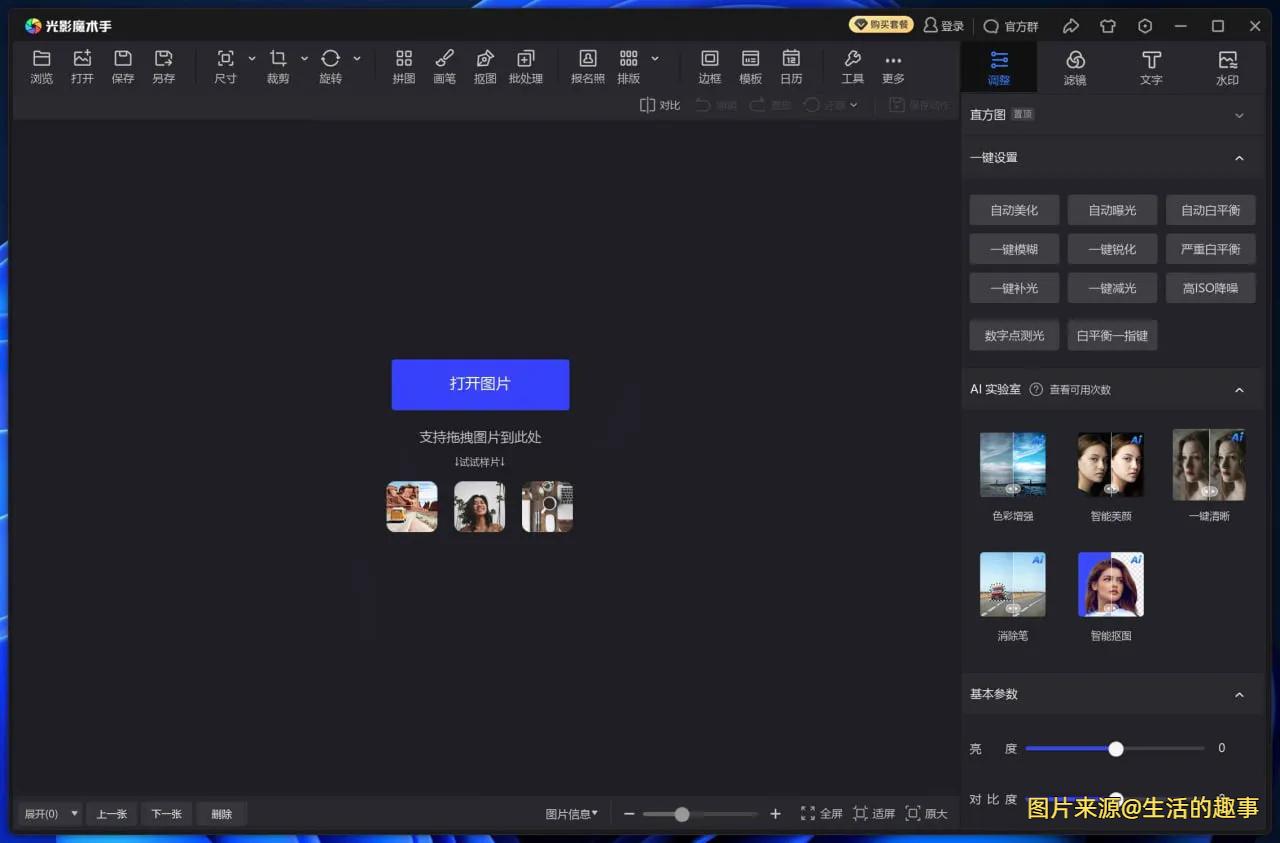Image resolution: width=1280 pixels, height=843 pixels.
Task: Select the 裁剪 crop tool
Action: point(278,66)
